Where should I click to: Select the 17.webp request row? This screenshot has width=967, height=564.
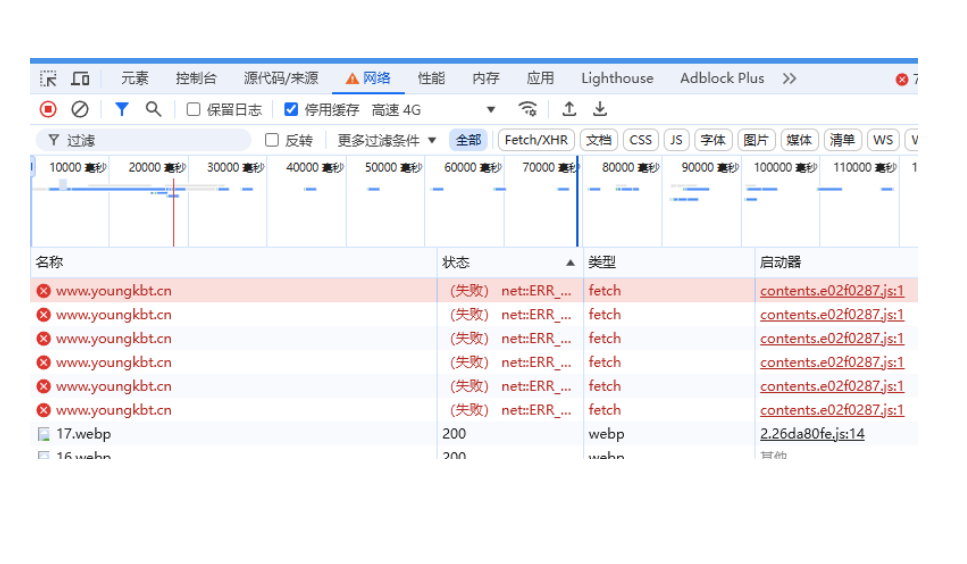click(x=474, y=434)
